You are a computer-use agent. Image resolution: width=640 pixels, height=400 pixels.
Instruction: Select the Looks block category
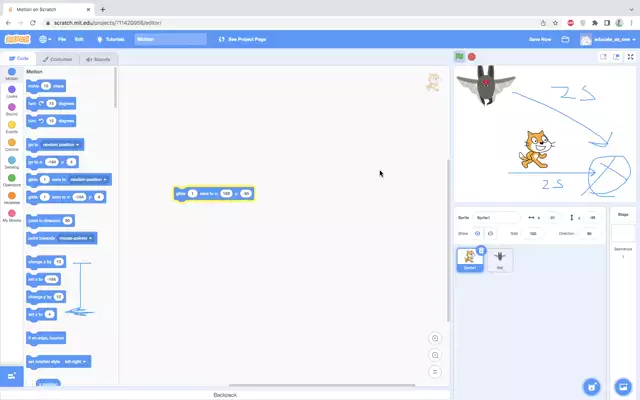click(11, 92)
